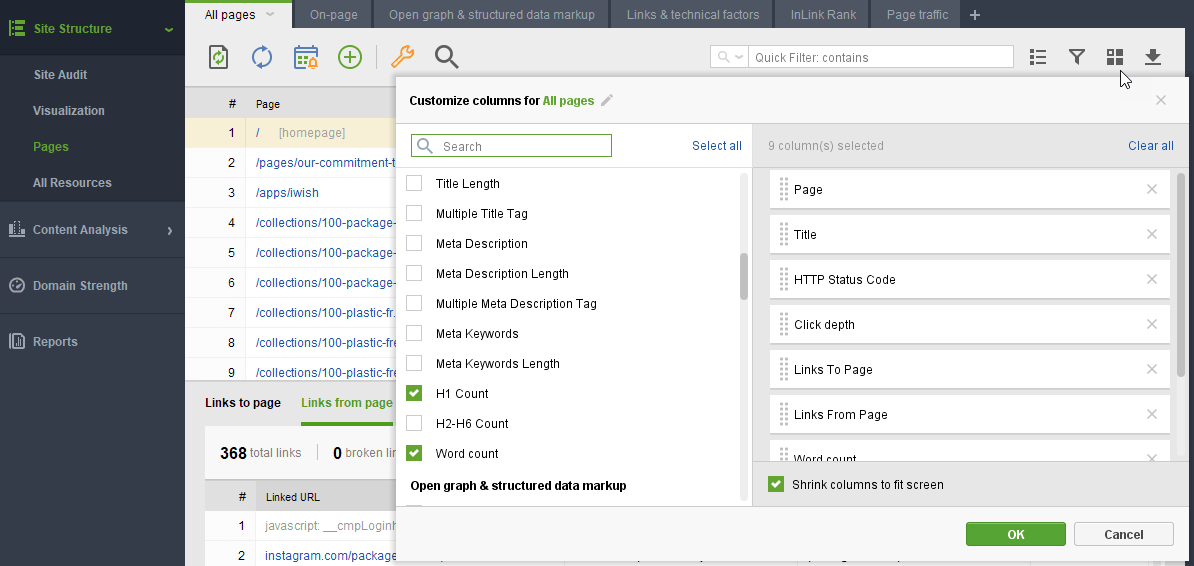Viewport: 1194px width, 566px height.
Task: Click the rebuild project refresh icon
Action: tap(262, 57)
